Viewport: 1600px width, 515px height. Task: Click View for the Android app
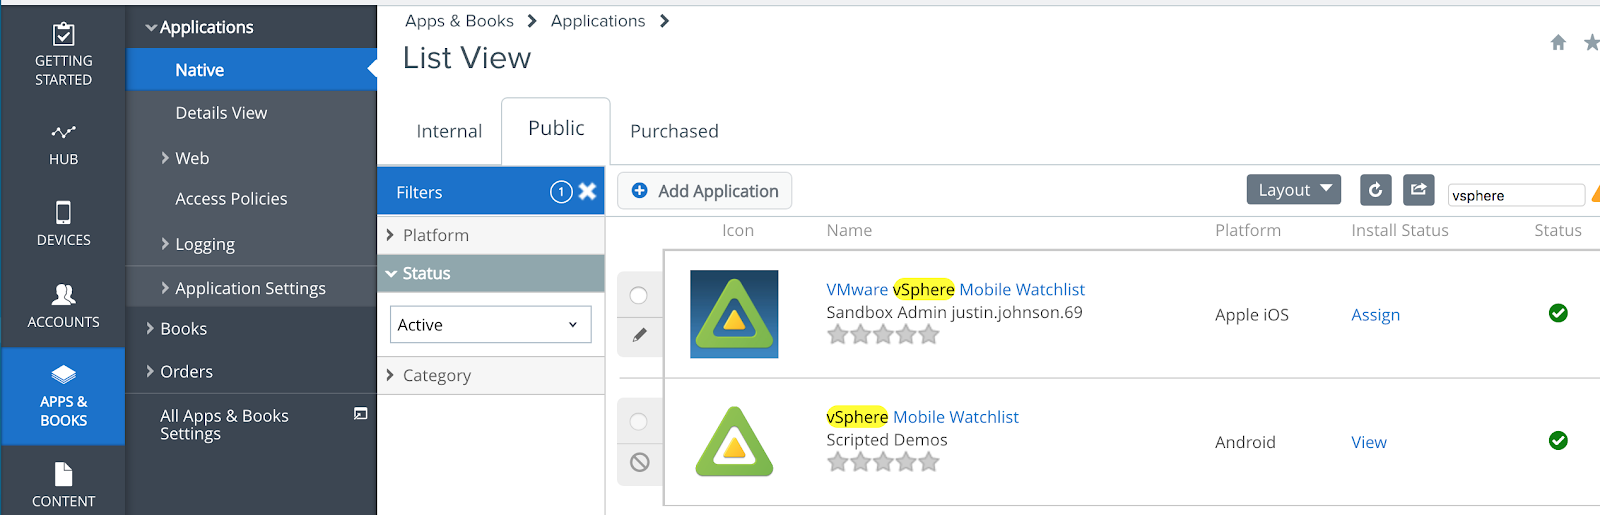(x=1368, y=442)
